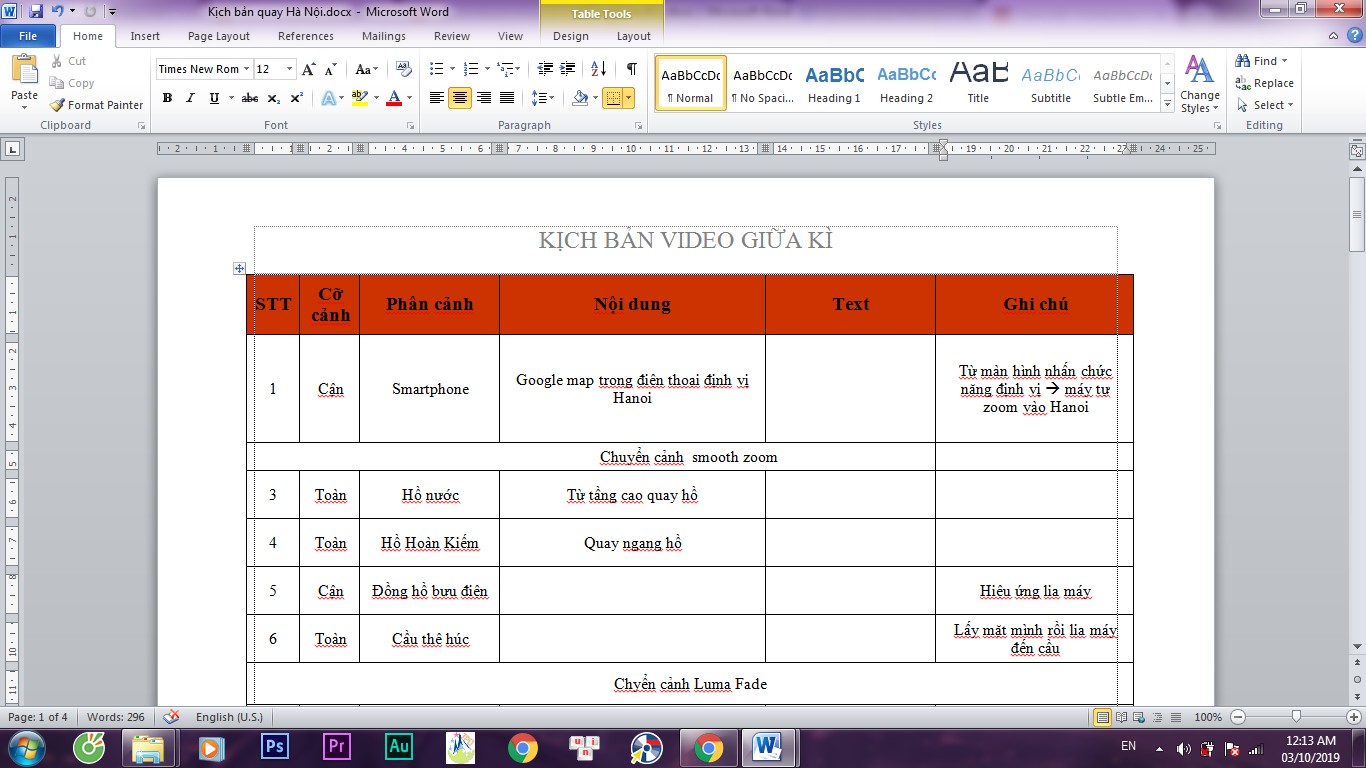The height and width of the screenshot is (768, 1366).
Task: Open the Change Styles menu
Action: pos(1199,84)
